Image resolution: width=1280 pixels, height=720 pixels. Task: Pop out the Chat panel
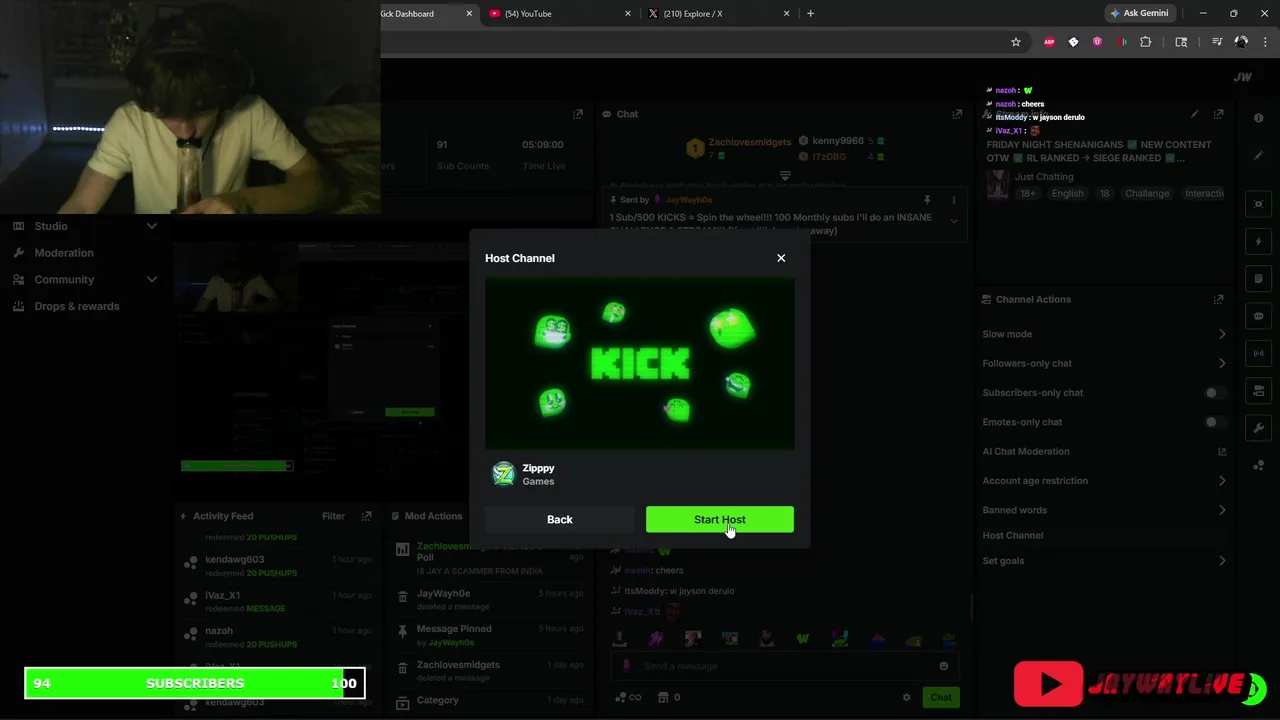(957, 114)
